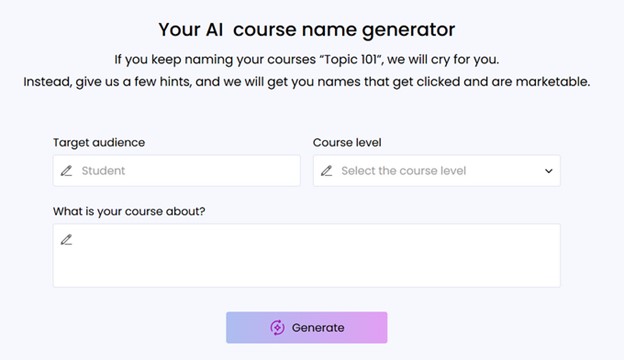Image resolution: width=624 pixels, height=360 pixels.
Task: Click the pencil icon in Target audience field
Action: point(66,171)
